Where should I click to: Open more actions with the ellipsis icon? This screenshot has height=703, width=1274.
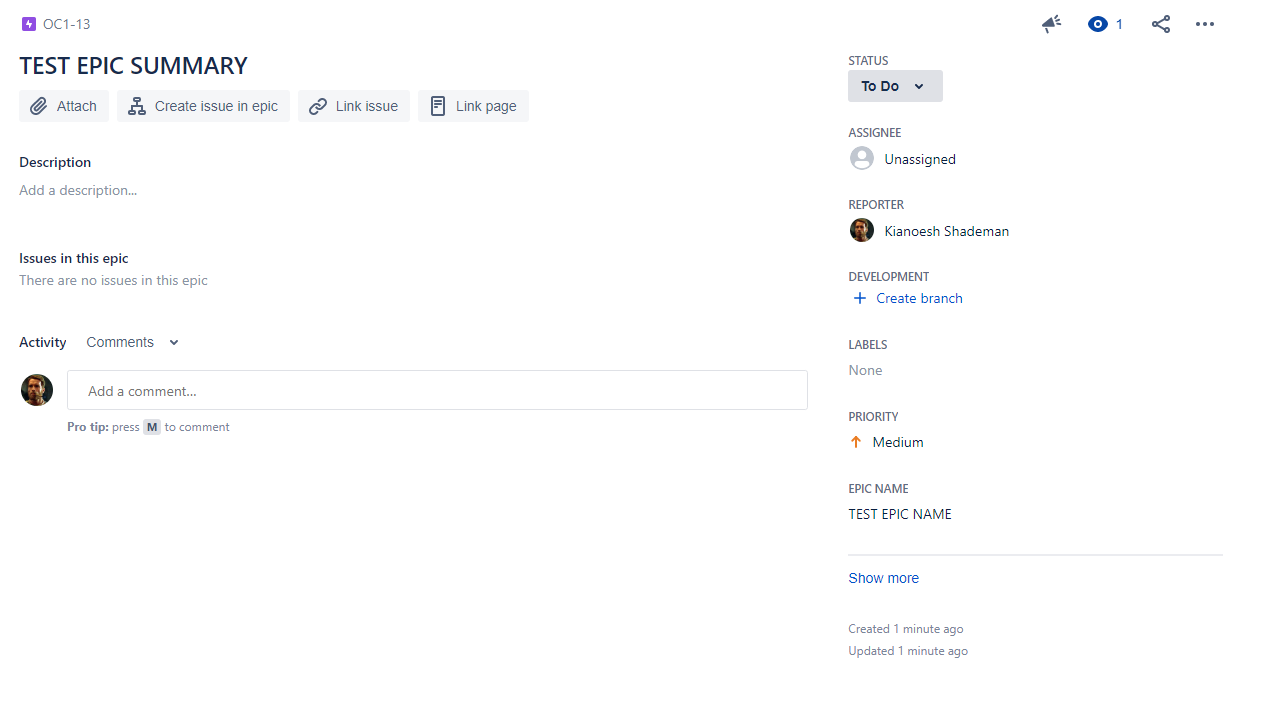pos(1204,24)
